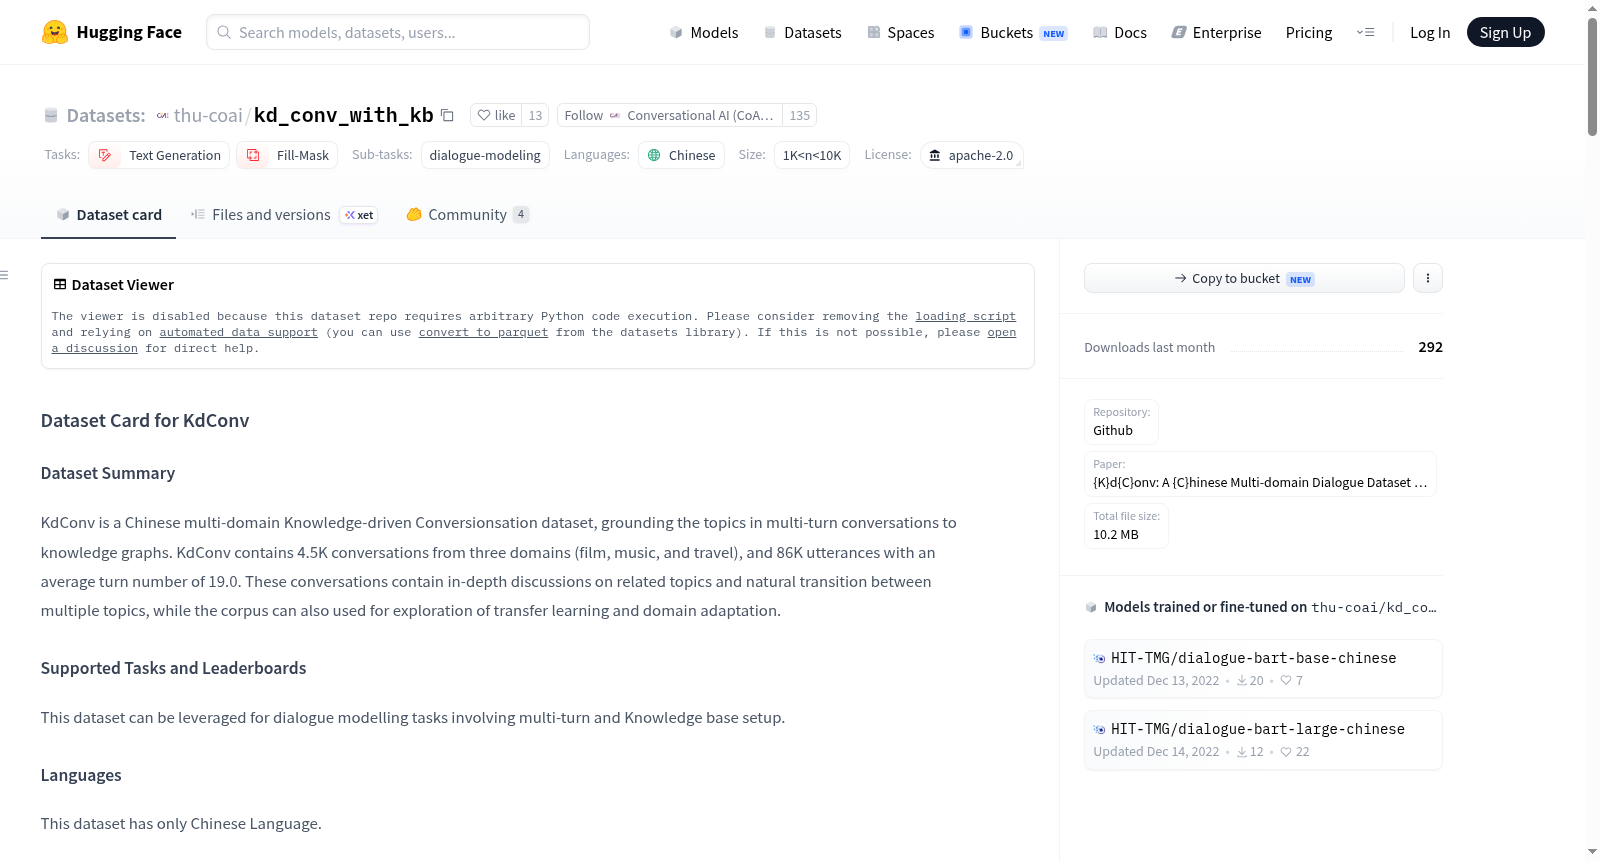Viewport: 1600px width, 861px height.
Task: Click the Copy to bucket button
Action: [1244, 278]
